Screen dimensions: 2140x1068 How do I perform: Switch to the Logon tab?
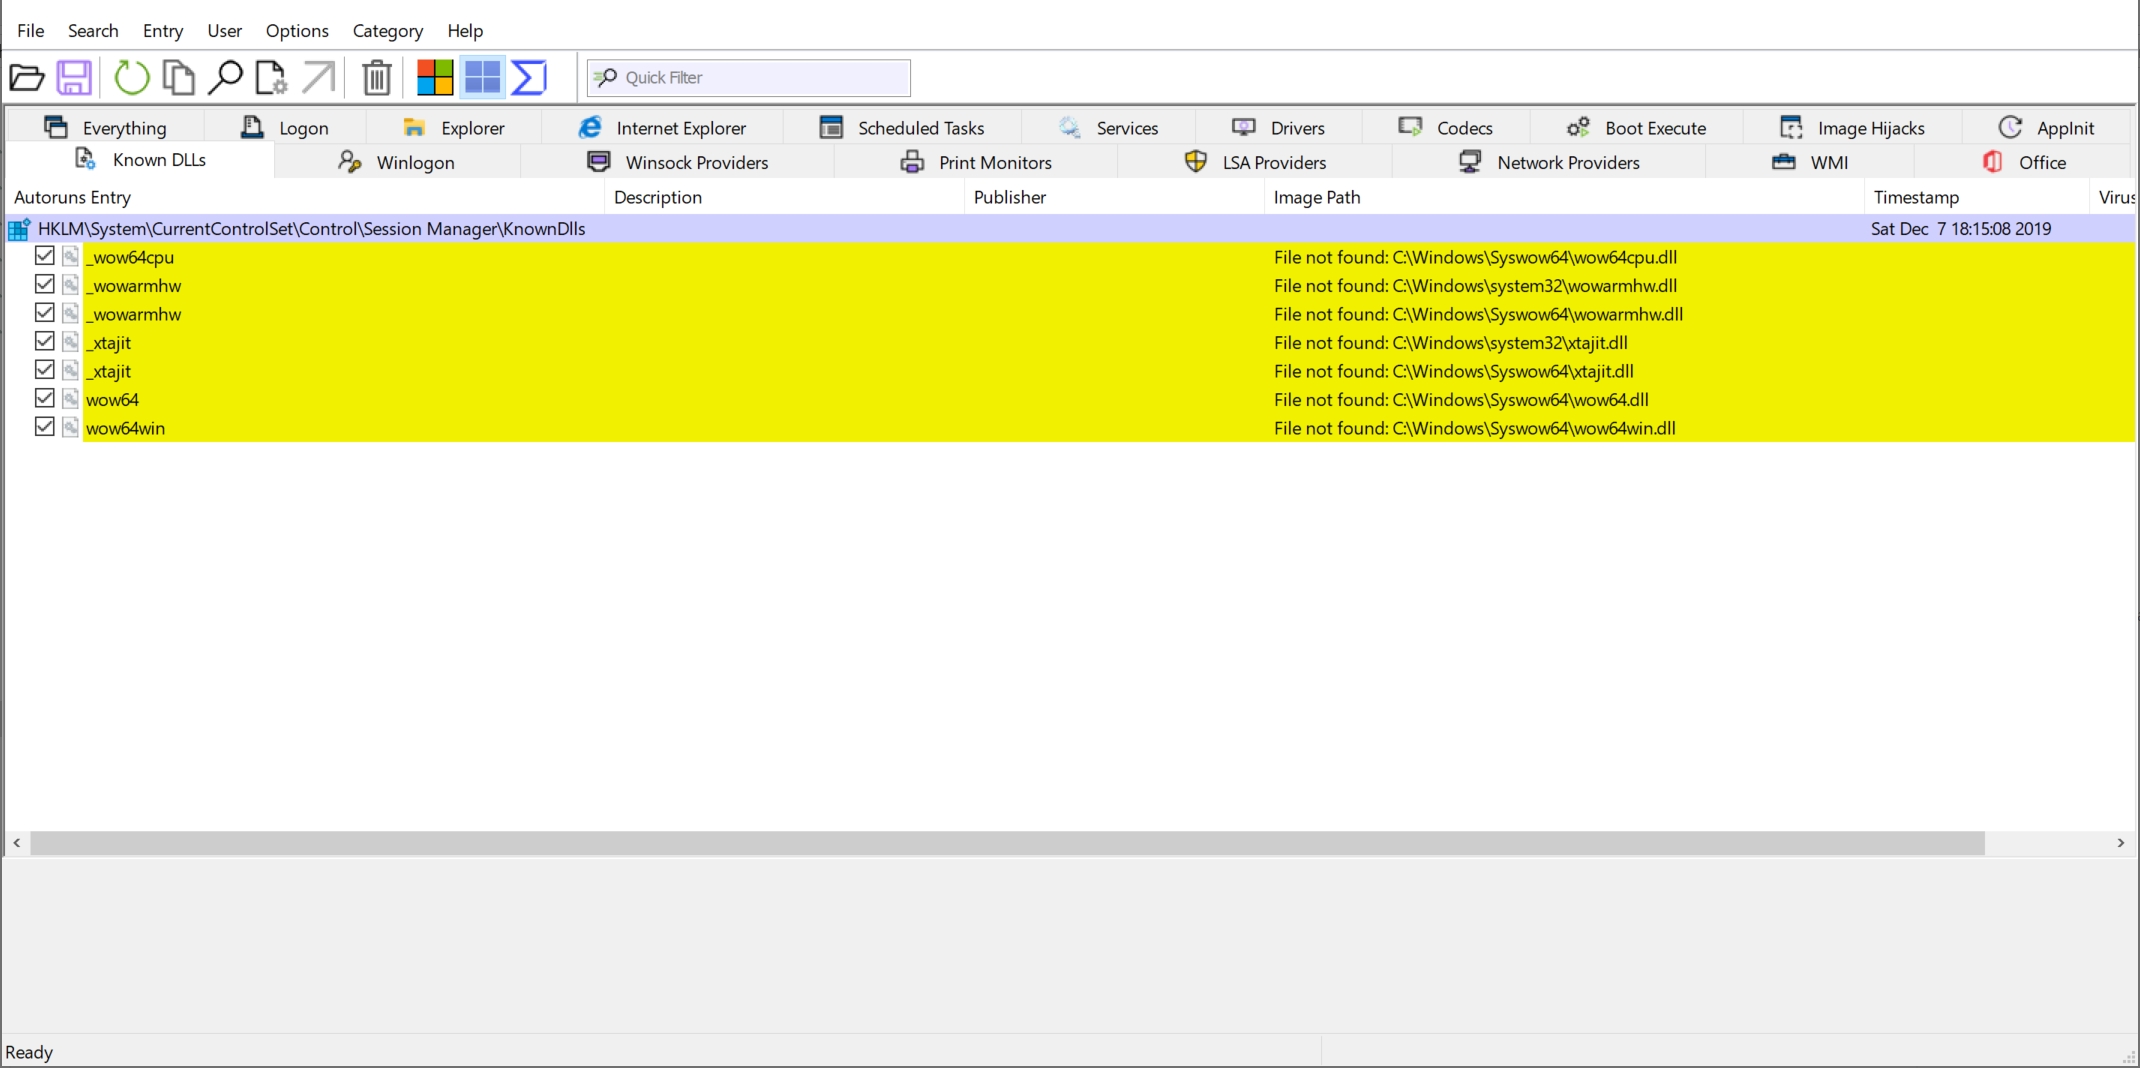[285, 127]
